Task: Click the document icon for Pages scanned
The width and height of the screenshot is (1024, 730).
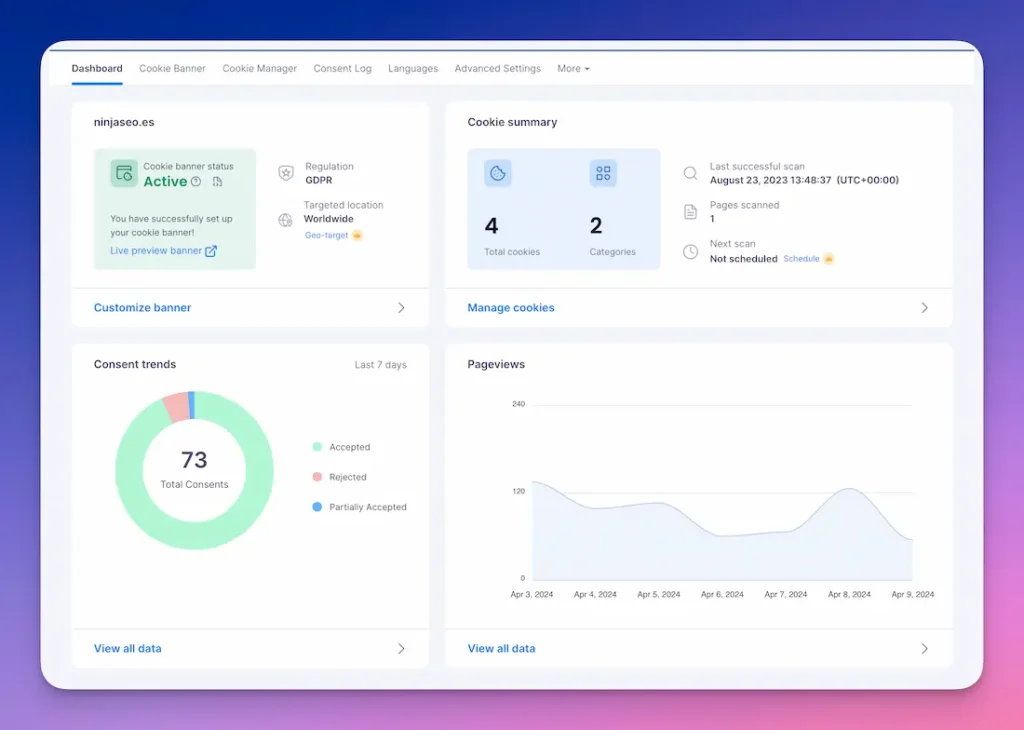Action: pos(690,212)
